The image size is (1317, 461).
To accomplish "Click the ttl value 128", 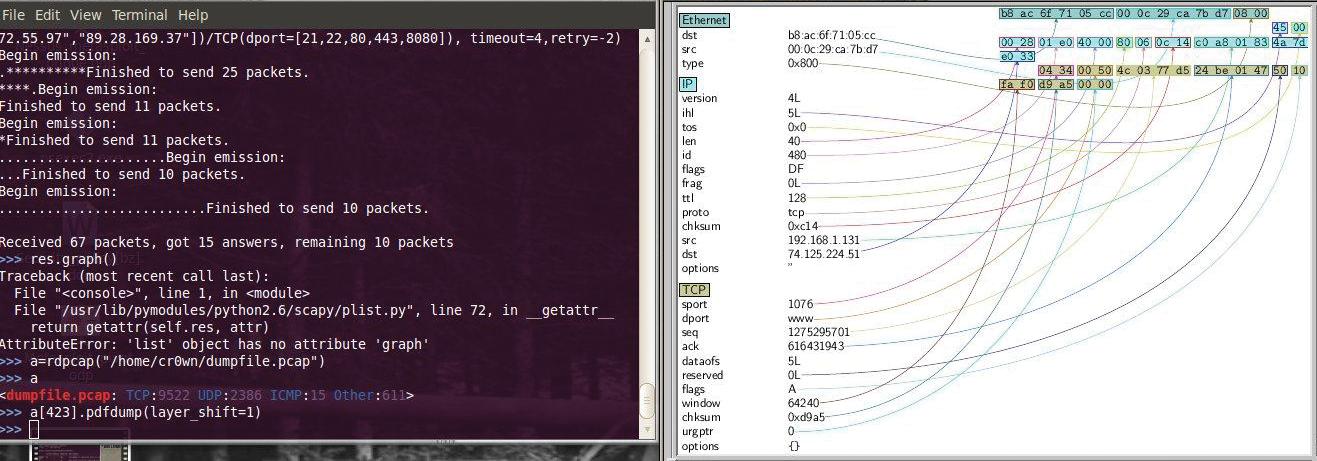I will point(797,198).
